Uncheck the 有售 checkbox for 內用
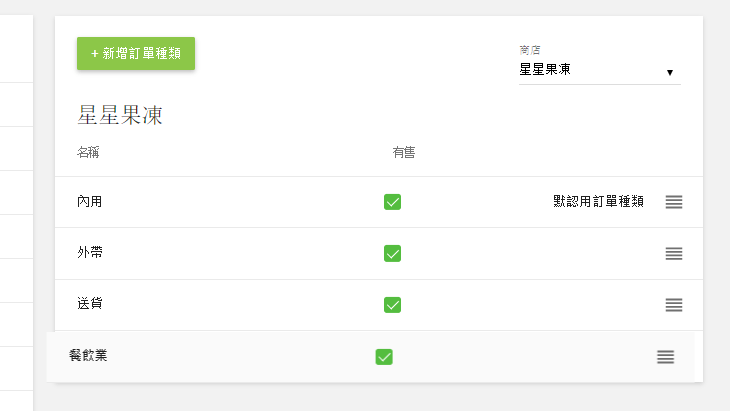 click(393, 202)
